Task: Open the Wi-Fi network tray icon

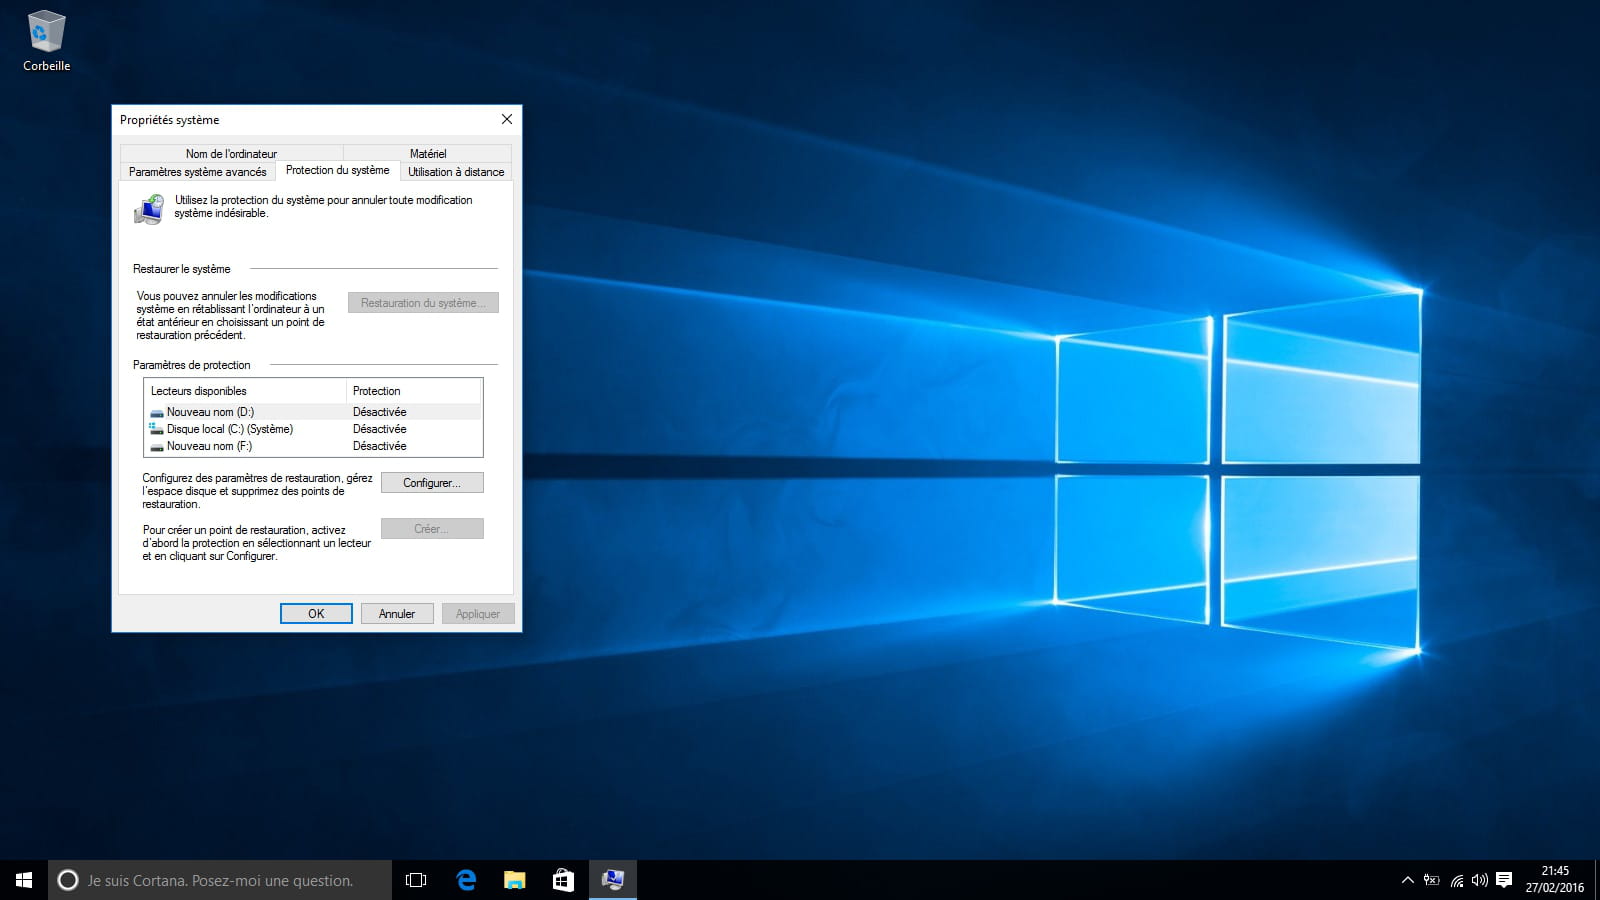Action: click(1456, 880)
